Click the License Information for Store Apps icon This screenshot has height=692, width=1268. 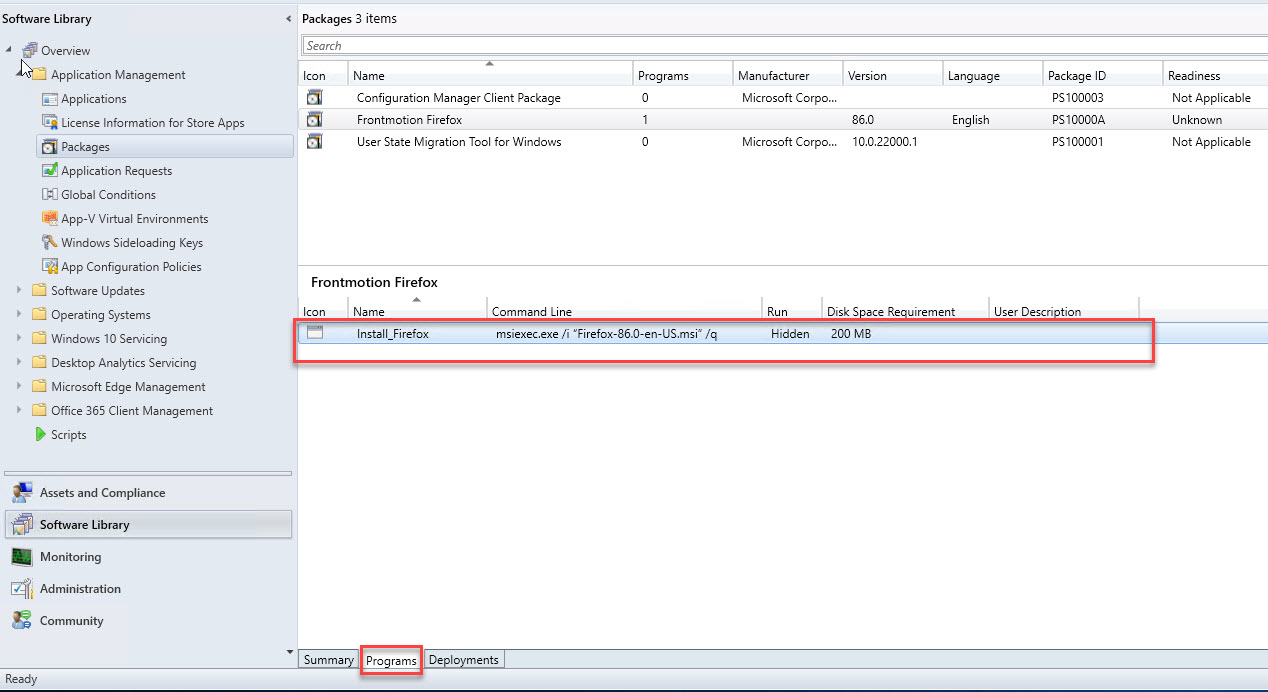[x=50, y=123]
